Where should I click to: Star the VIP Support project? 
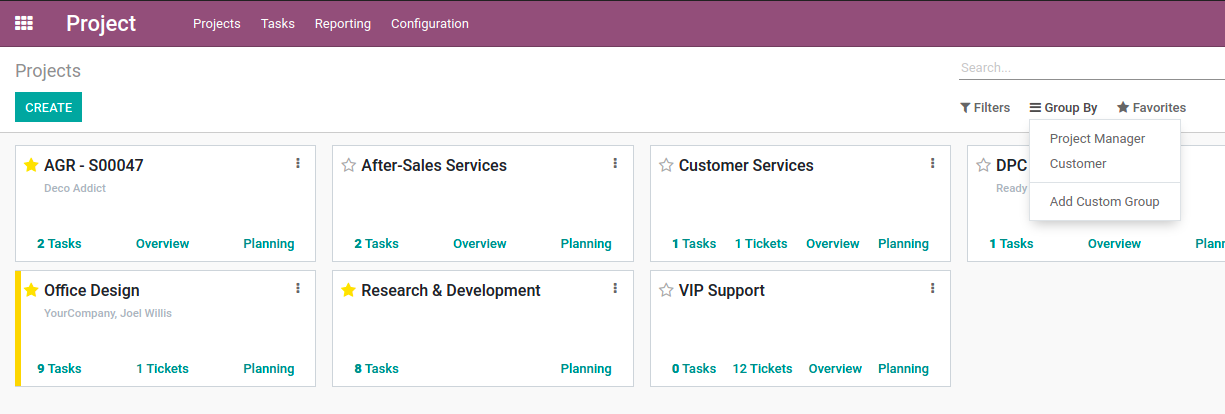click(x=666, y=290)
